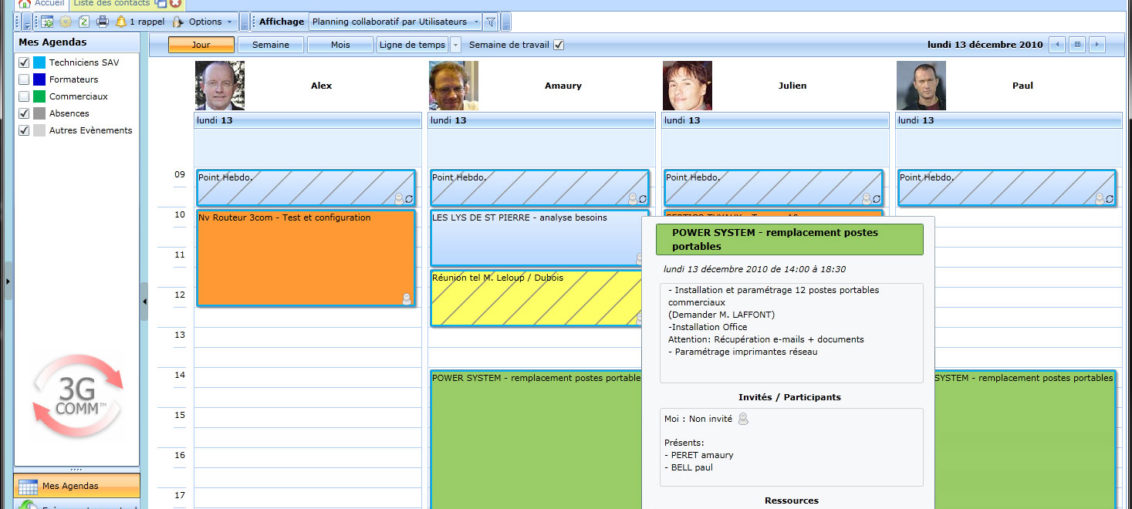
Task: Open Réunion tel M. Leloup / Dubois event
Action: [536, 298]
